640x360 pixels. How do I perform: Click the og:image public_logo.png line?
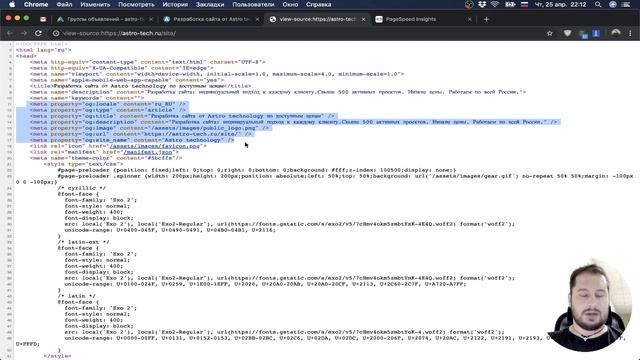tap(150, 128)
